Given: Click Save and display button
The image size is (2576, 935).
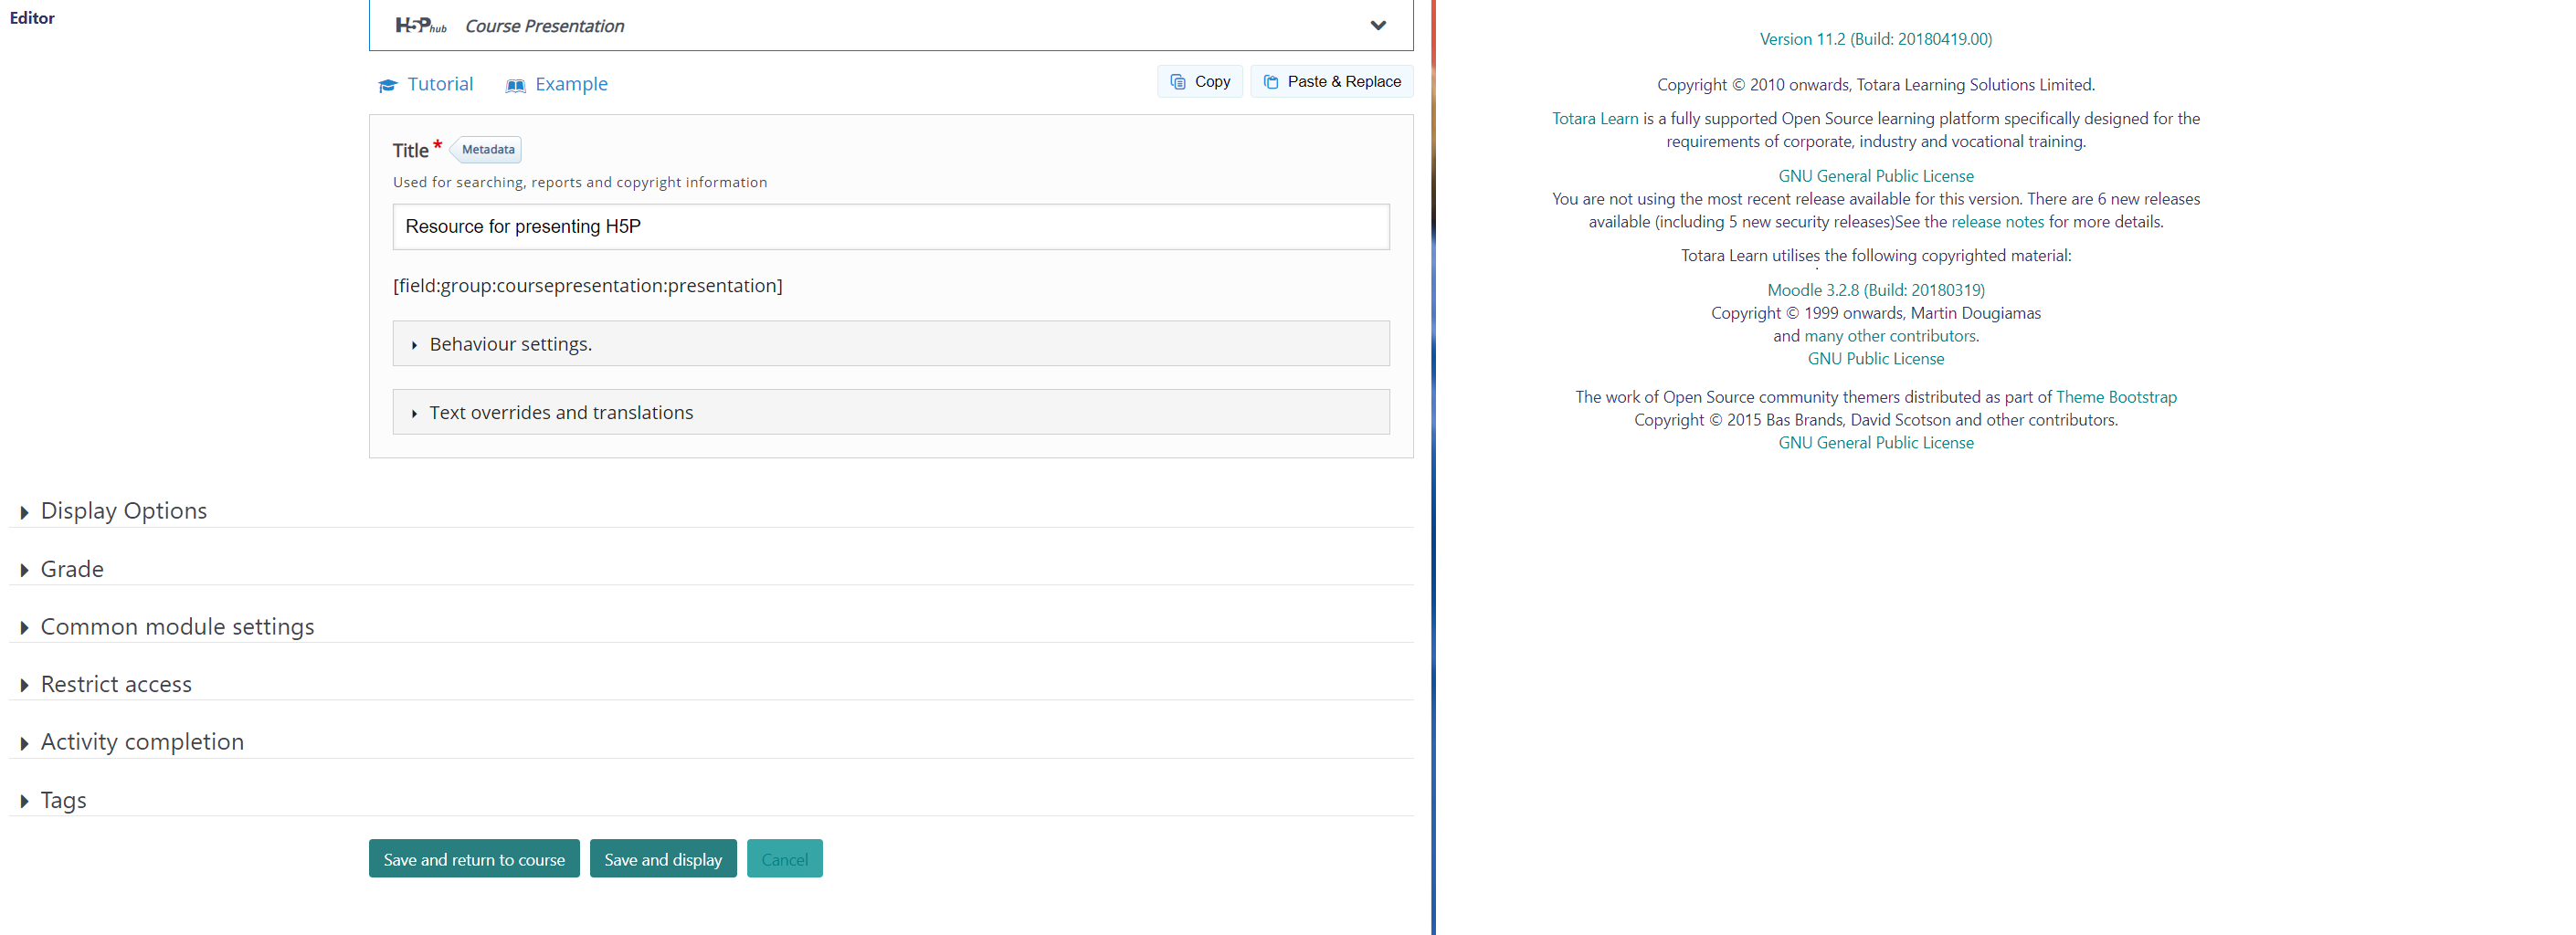Looking at the screenshot, I should click(x=663, y=859).
